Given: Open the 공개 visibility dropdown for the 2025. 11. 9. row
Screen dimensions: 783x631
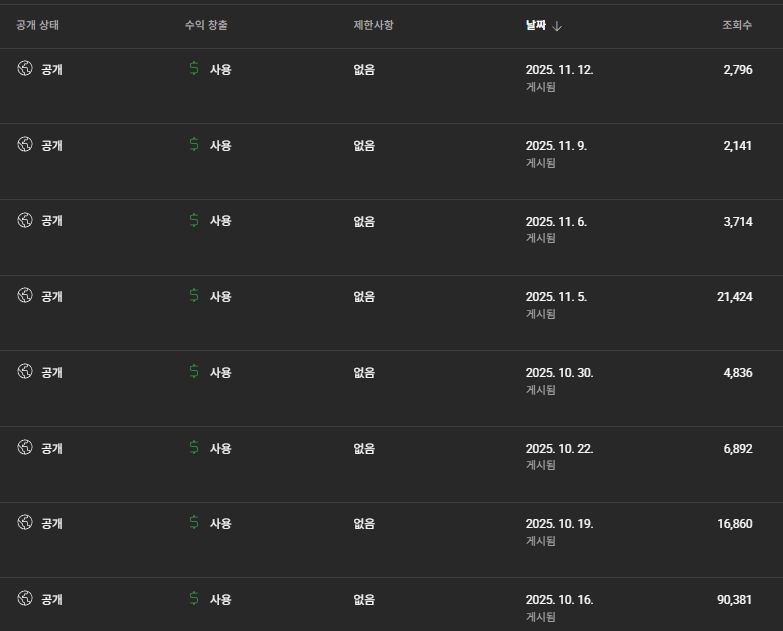Looking at the screenshot, I should (51, 145).
